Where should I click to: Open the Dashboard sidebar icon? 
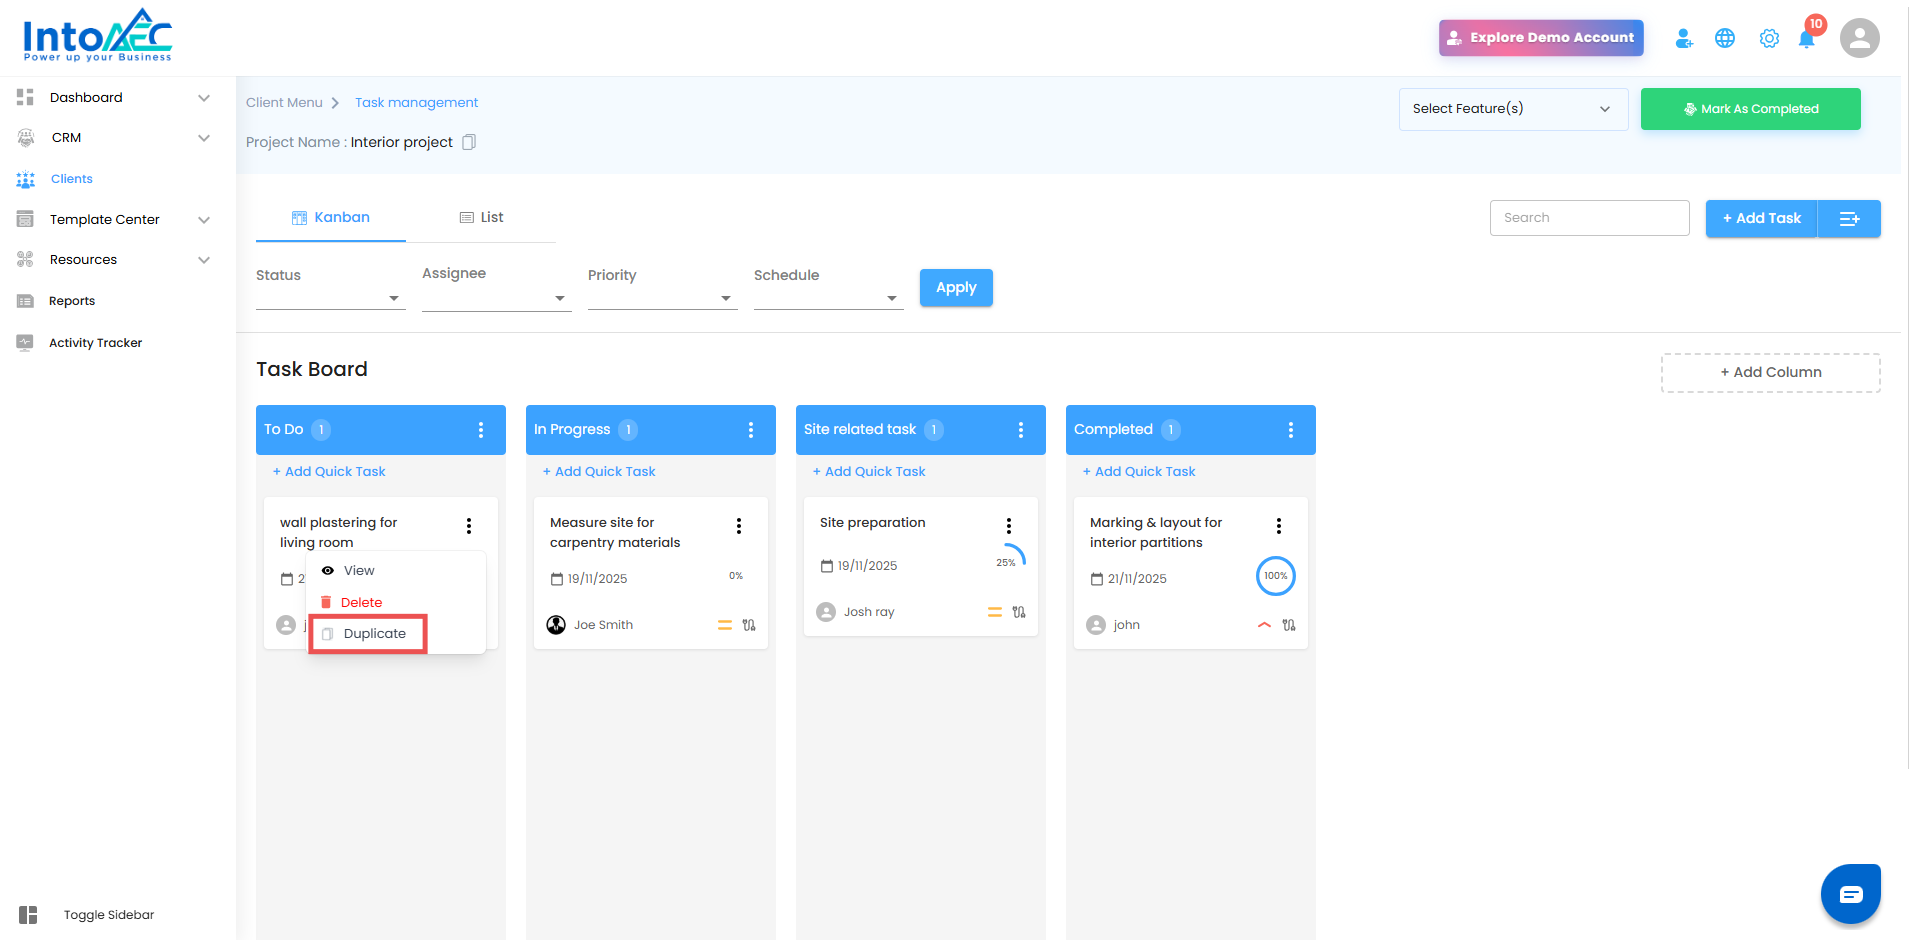25,97
